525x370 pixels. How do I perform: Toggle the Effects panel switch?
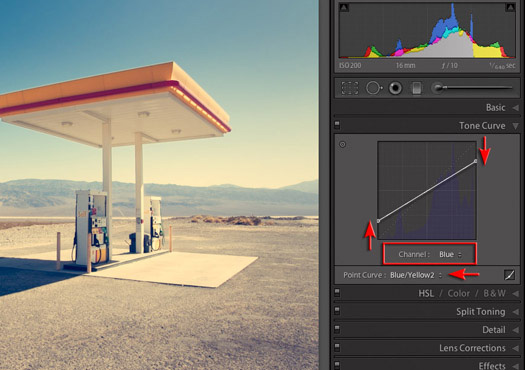coord(337,365)
